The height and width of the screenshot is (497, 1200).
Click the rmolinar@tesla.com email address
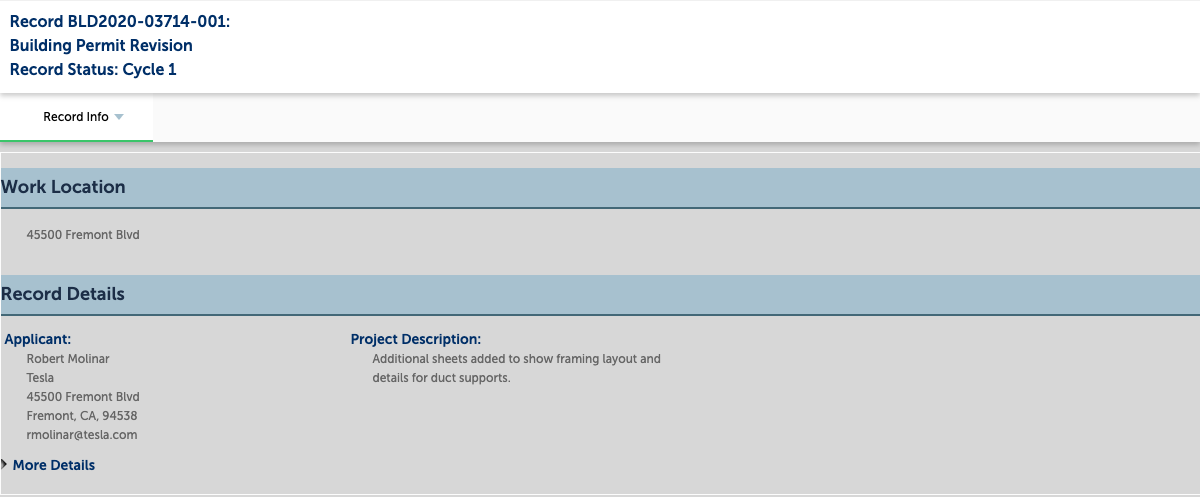pyautogui.click(x=82, y=435)
